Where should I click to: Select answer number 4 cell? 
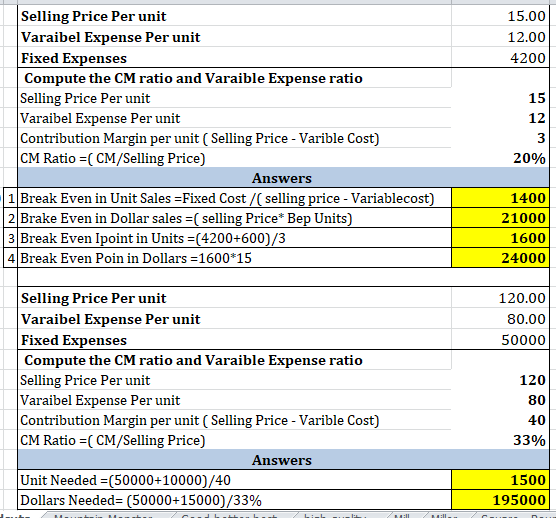click(11, 258)
